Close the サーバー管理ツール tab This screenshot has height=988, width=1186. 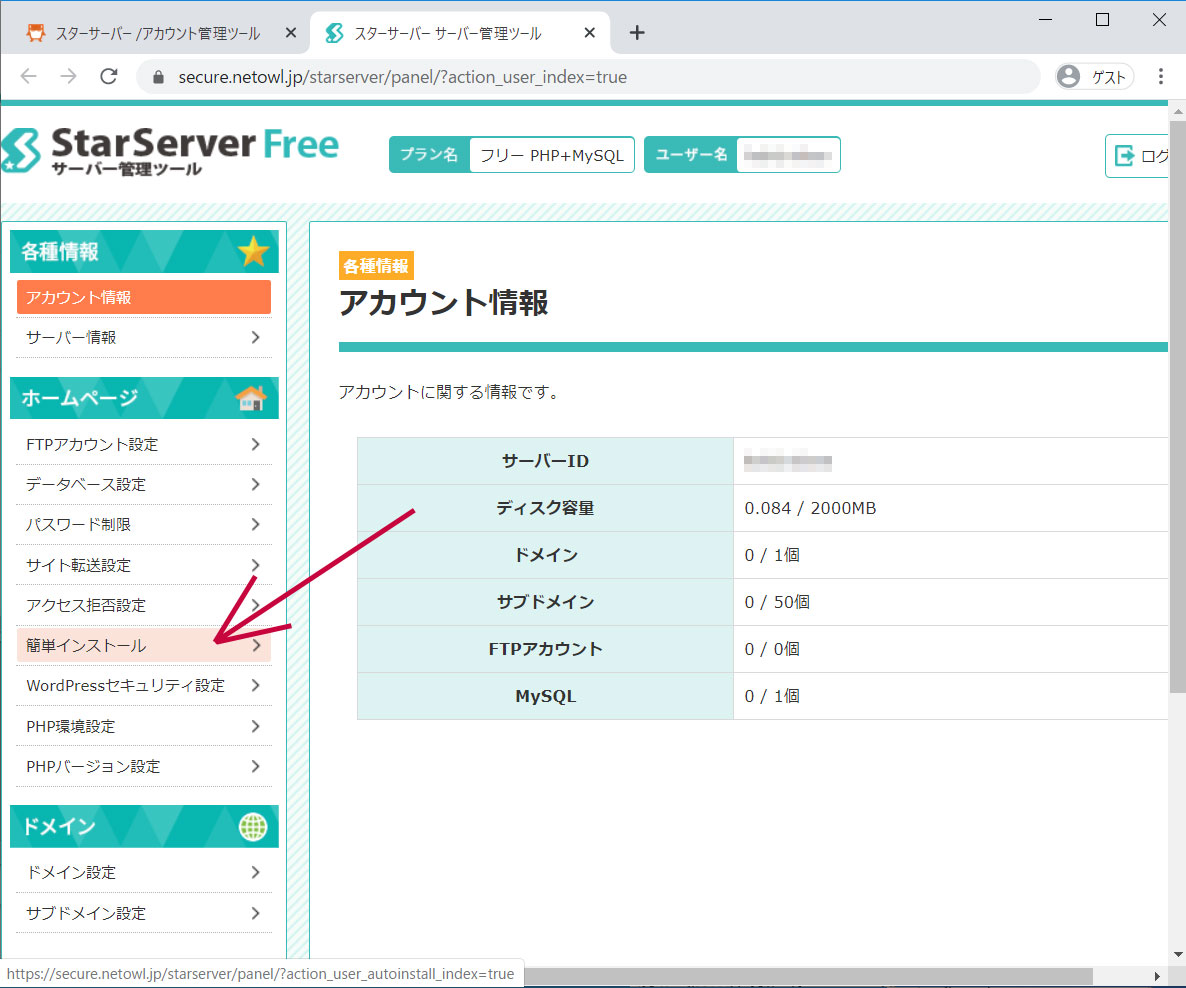pos(590,33)
